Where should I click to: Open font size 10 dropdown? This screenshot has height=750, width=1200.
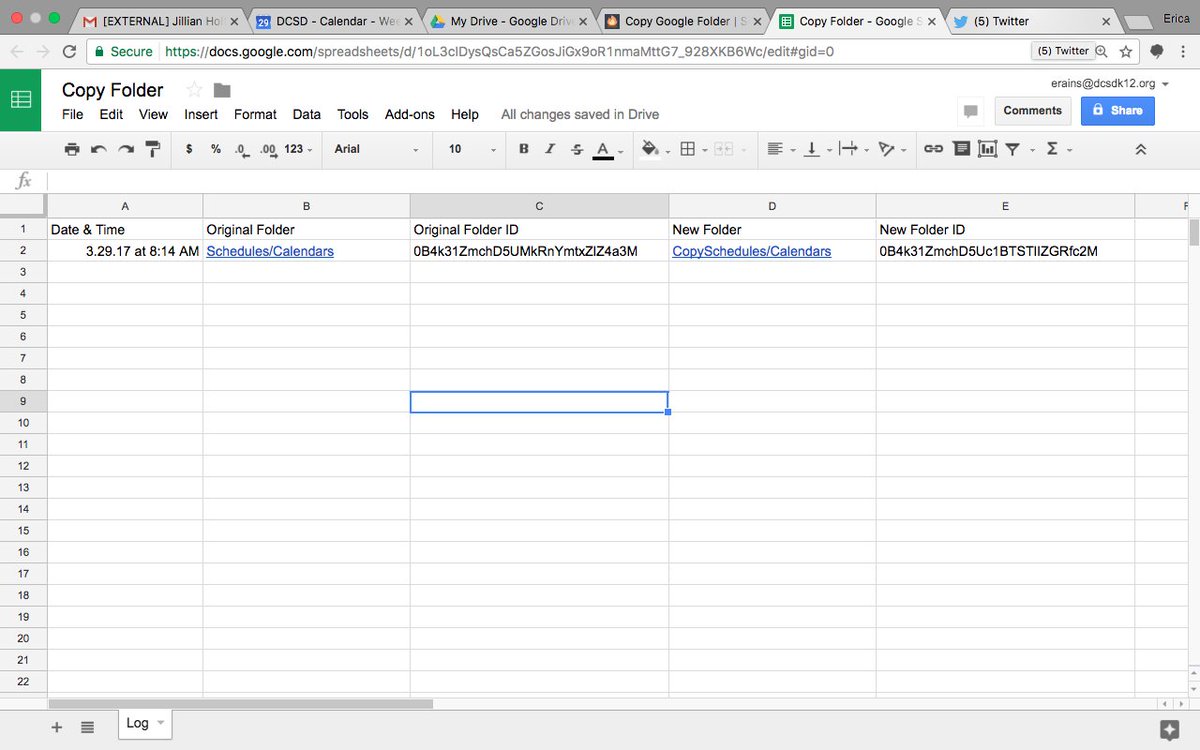[472, 149]
